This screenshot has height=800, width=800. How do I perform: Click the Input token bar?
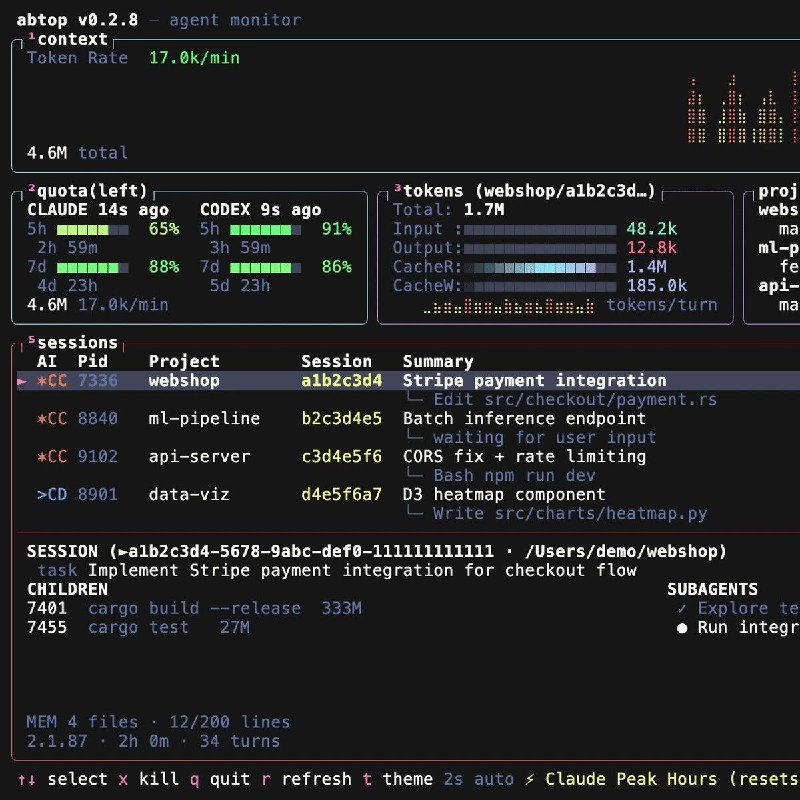click(x=540, y=230)
